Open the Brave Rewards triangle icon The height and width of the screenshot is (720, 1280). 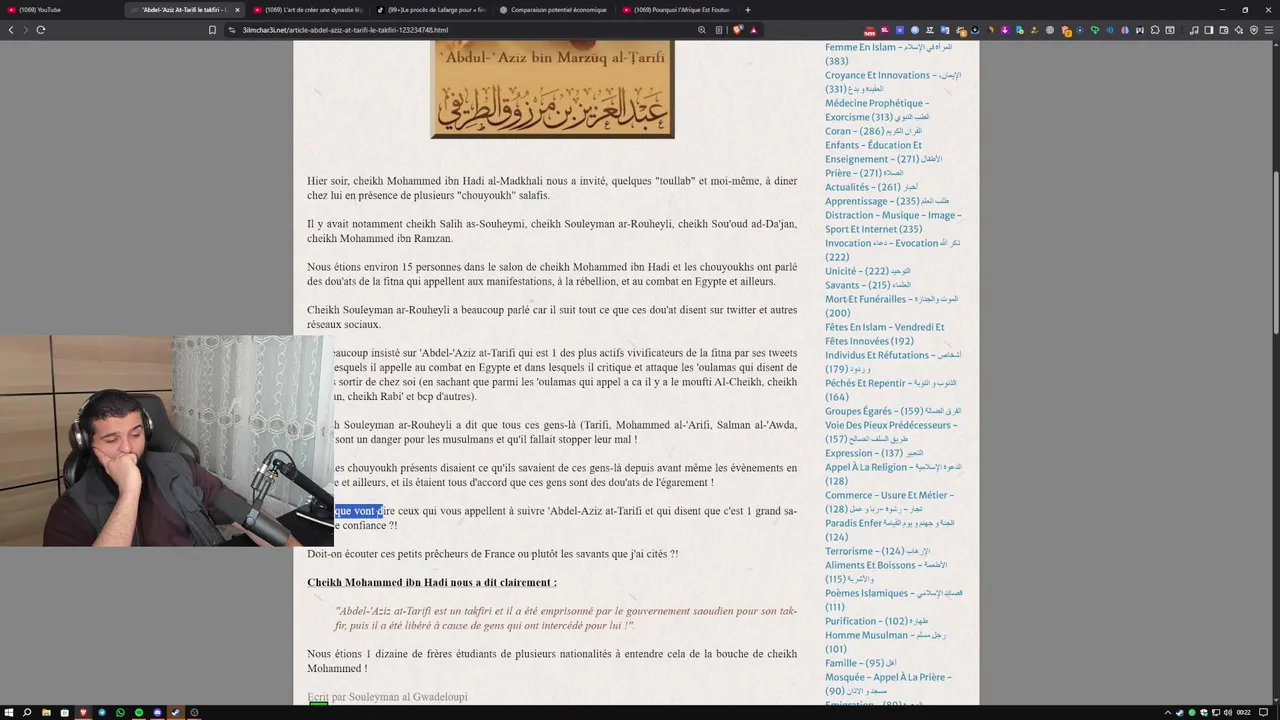tap(753, 30)
